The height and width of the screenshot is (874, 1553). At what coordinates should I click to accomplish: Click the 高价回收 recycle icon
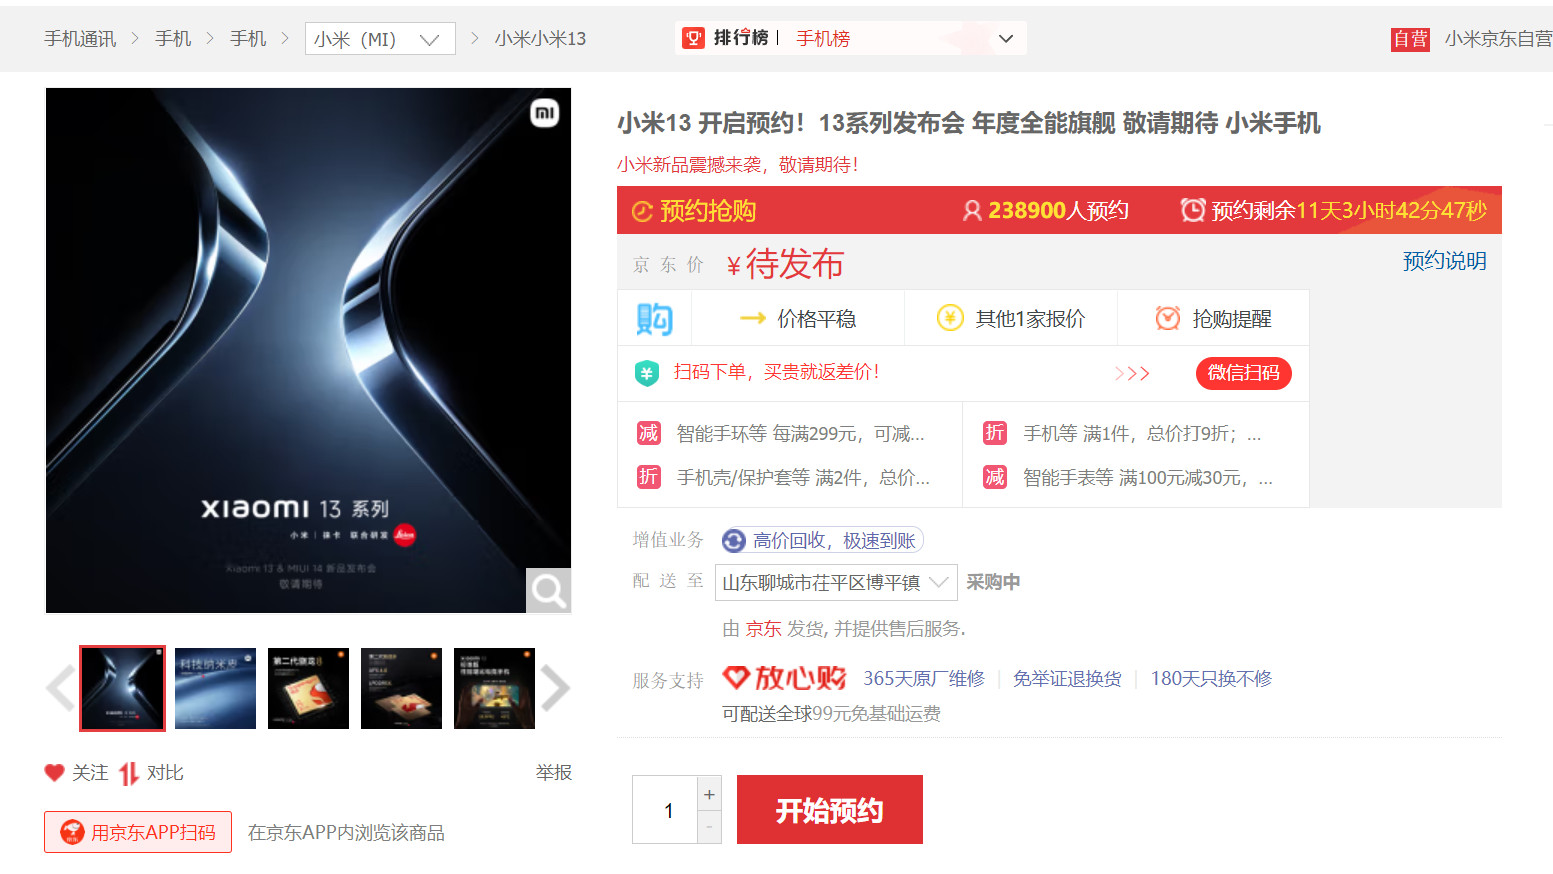[735, 539]
